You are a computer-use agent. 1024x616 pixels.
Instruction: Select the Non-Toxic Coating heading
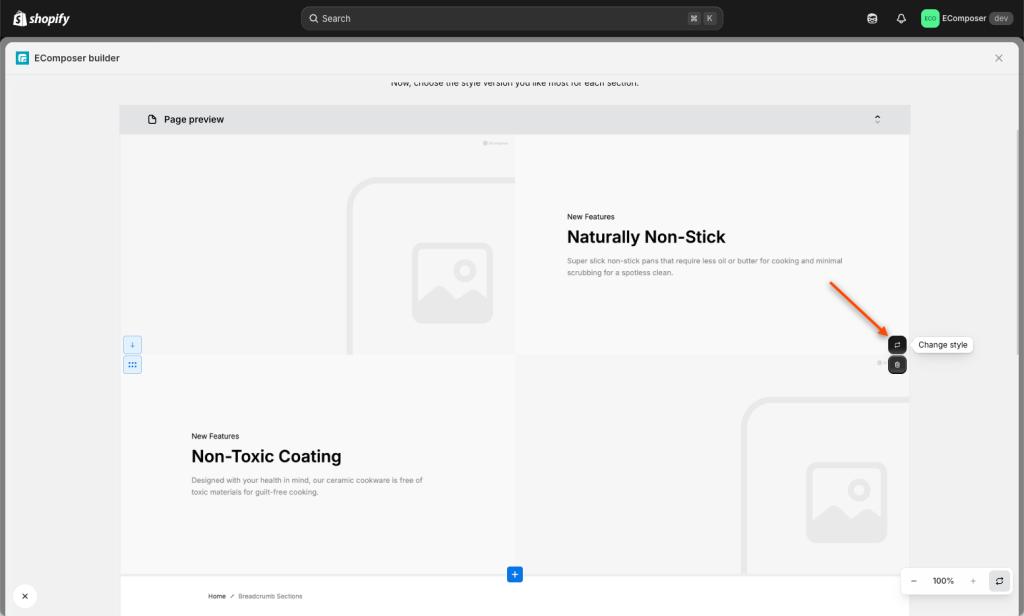coord(266,457)
